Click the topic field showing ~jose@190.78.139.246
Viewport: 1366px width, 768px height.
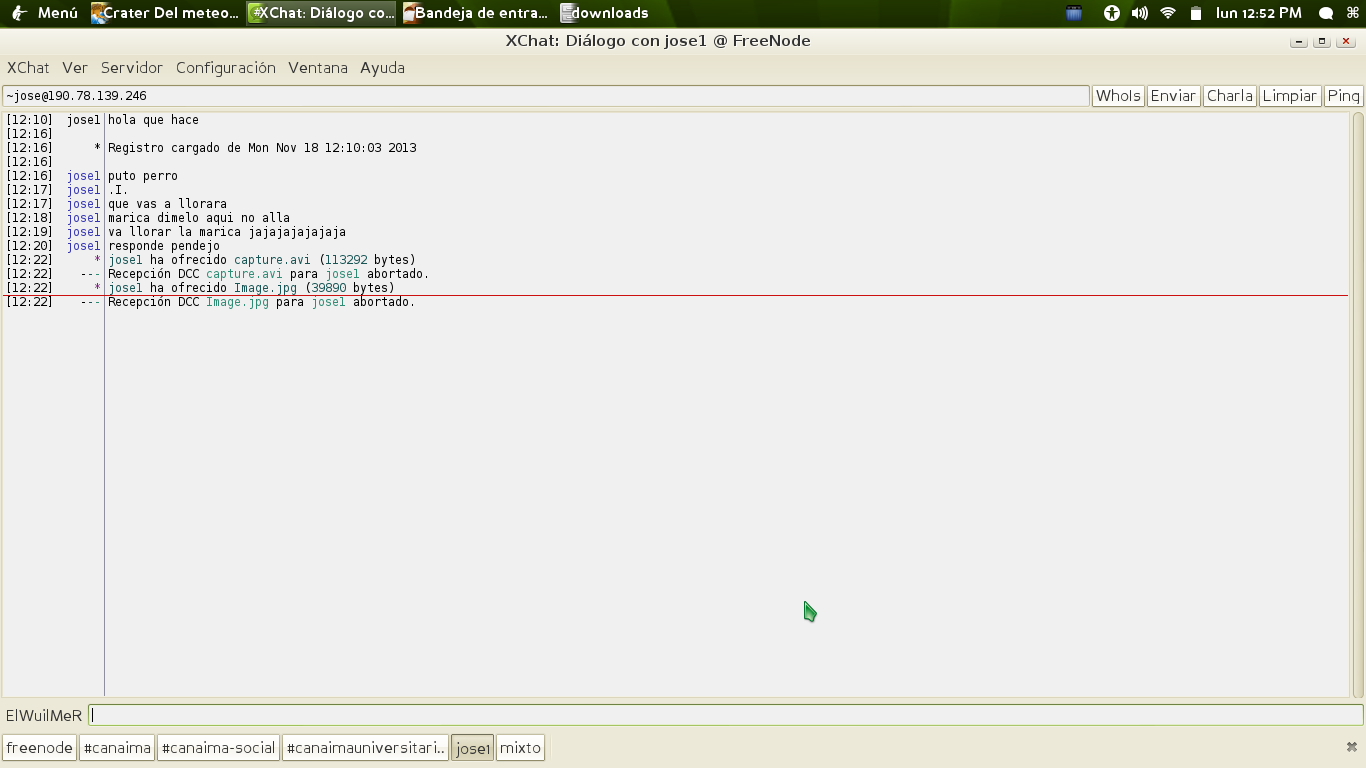[546, 96]
